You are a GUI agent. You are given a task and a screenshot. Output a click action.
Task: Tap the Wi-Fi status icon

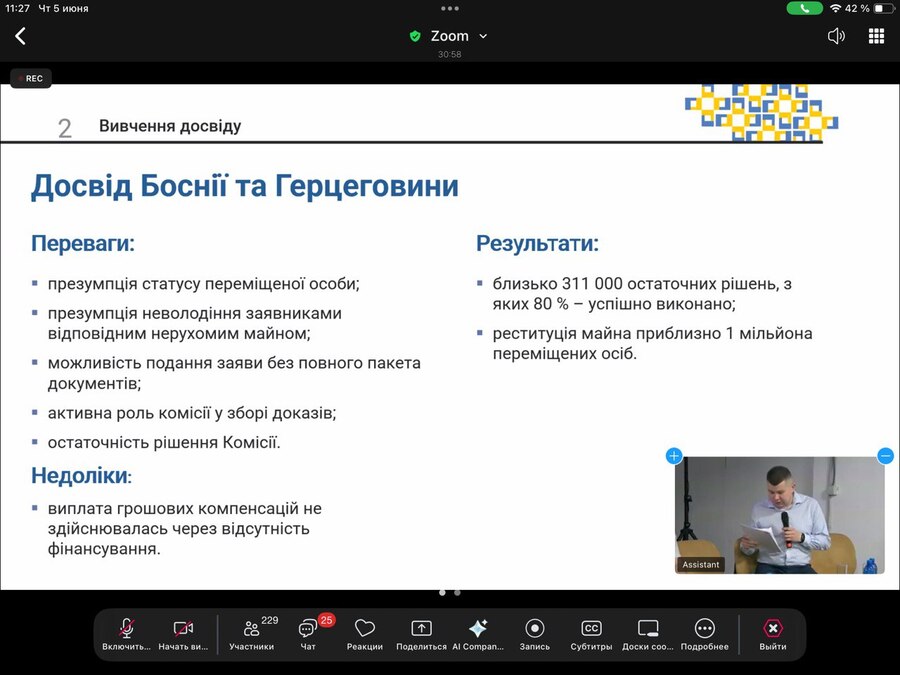(835, 8)
